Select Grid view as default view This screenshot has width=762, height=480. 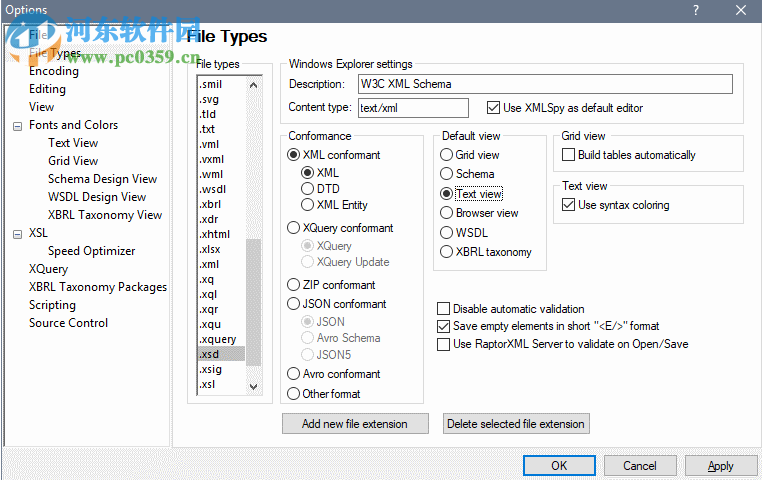click(x=447, y=155)
